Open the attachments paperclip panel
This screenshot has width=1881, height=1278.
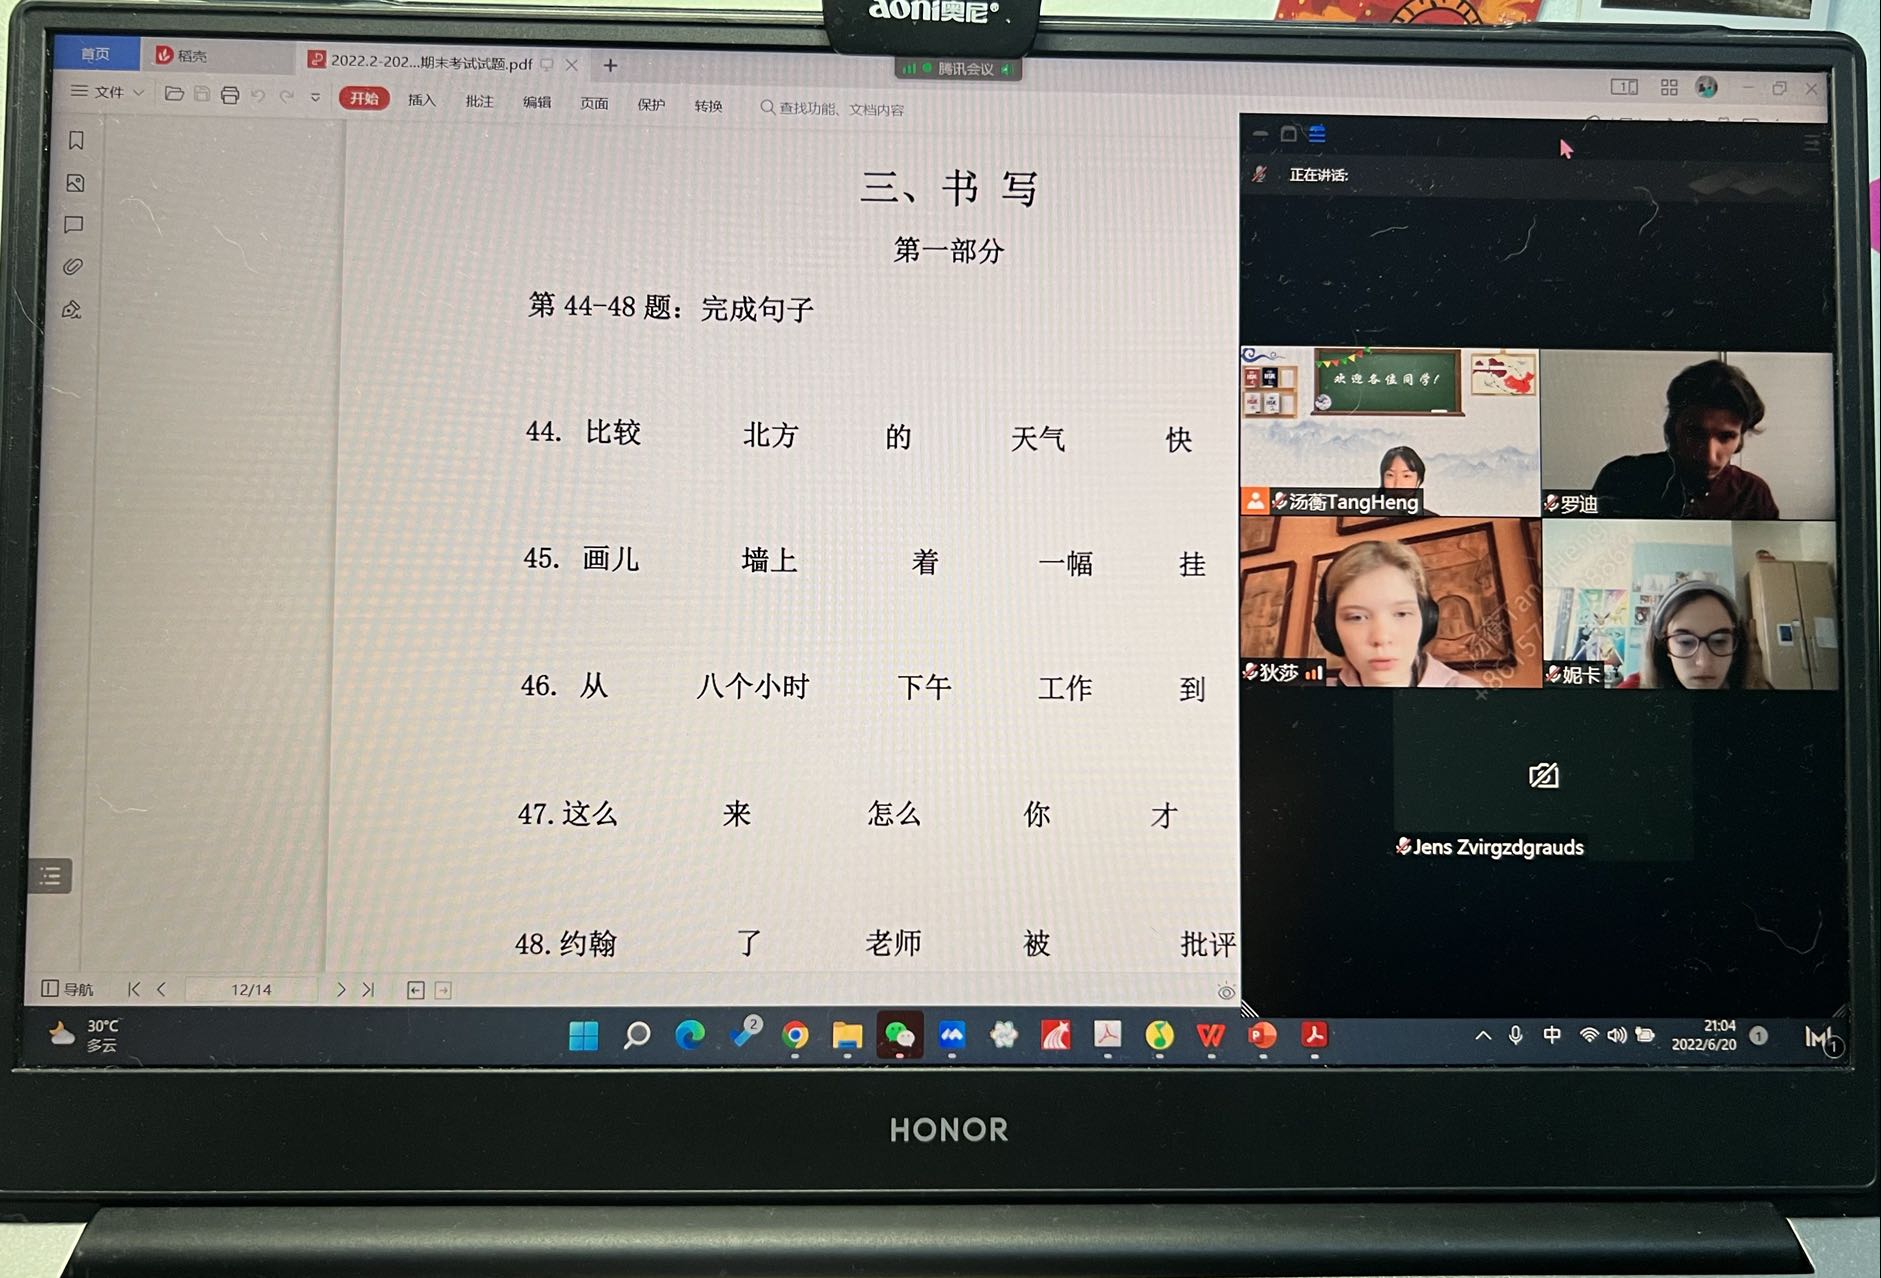(x=73, y=267)
